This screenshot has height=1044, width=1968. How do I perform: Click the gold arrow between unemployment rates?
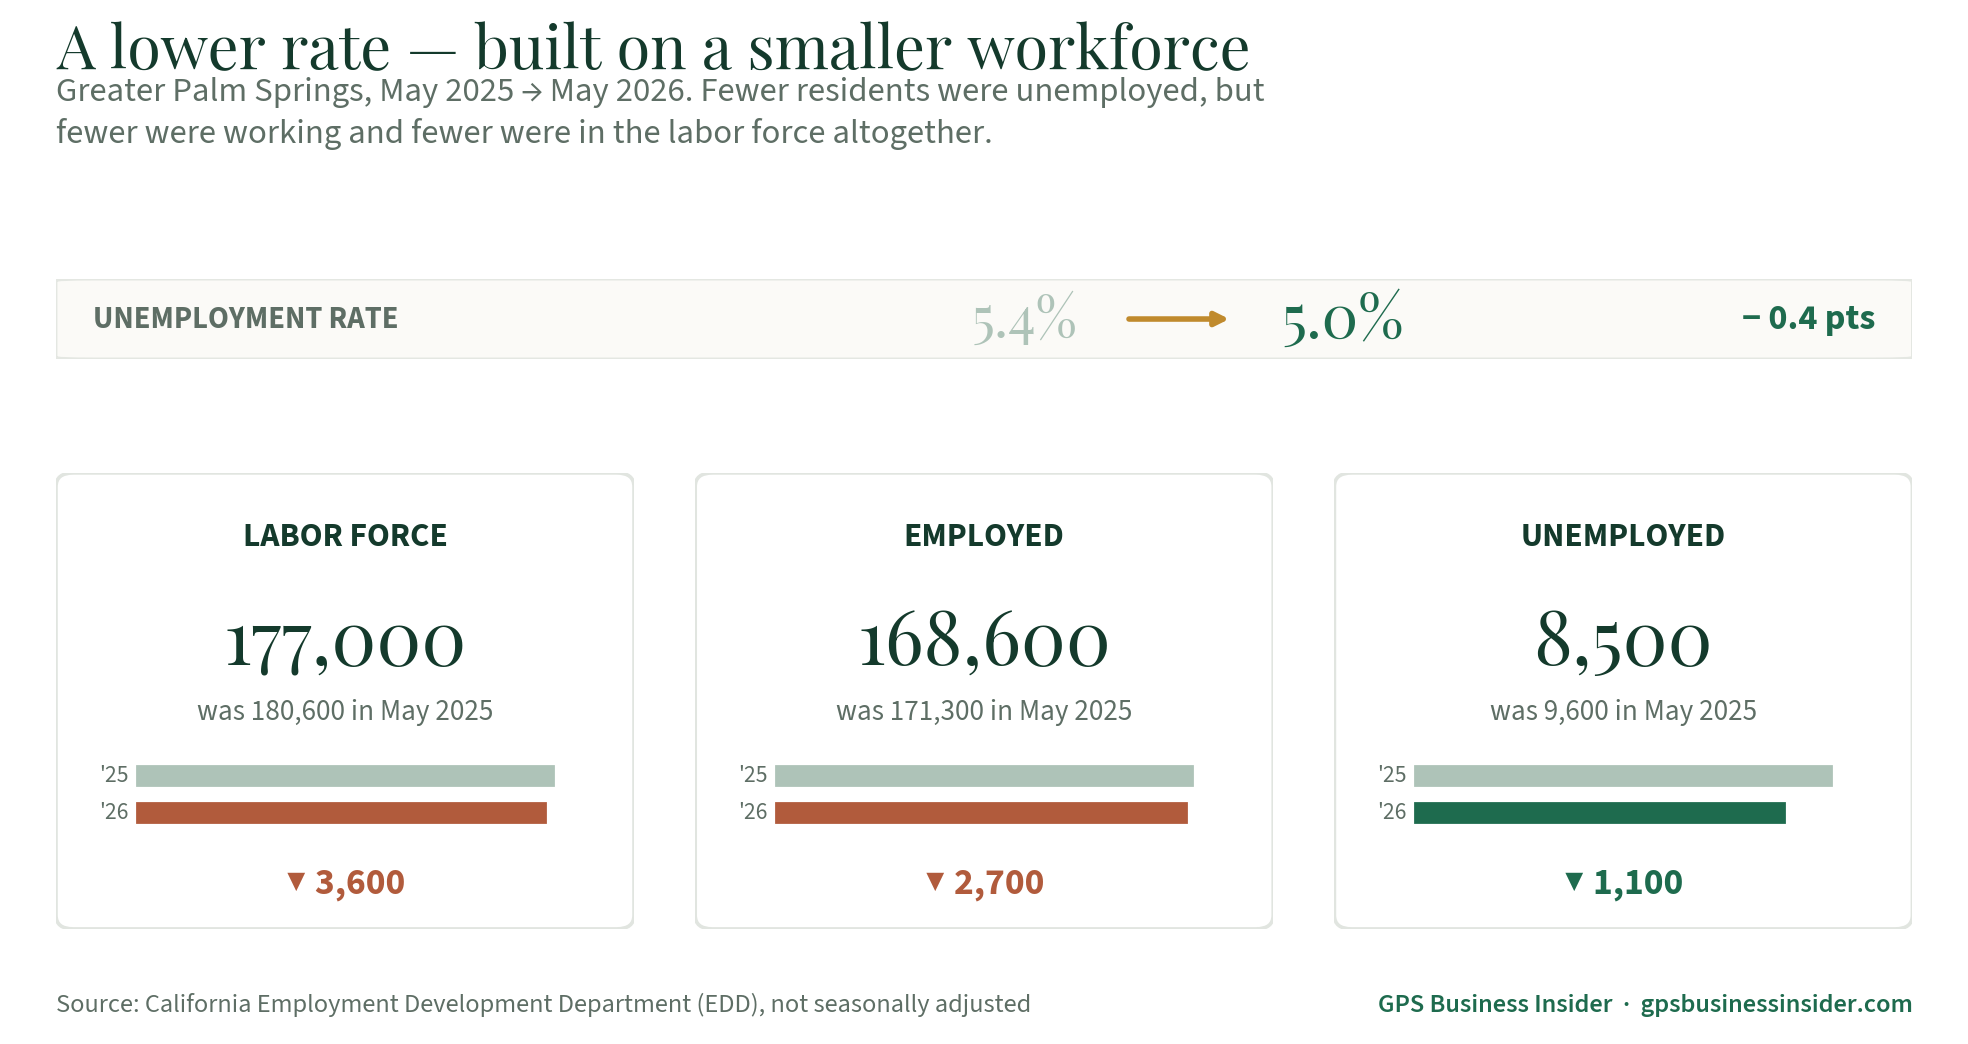tap(1176, 319)
